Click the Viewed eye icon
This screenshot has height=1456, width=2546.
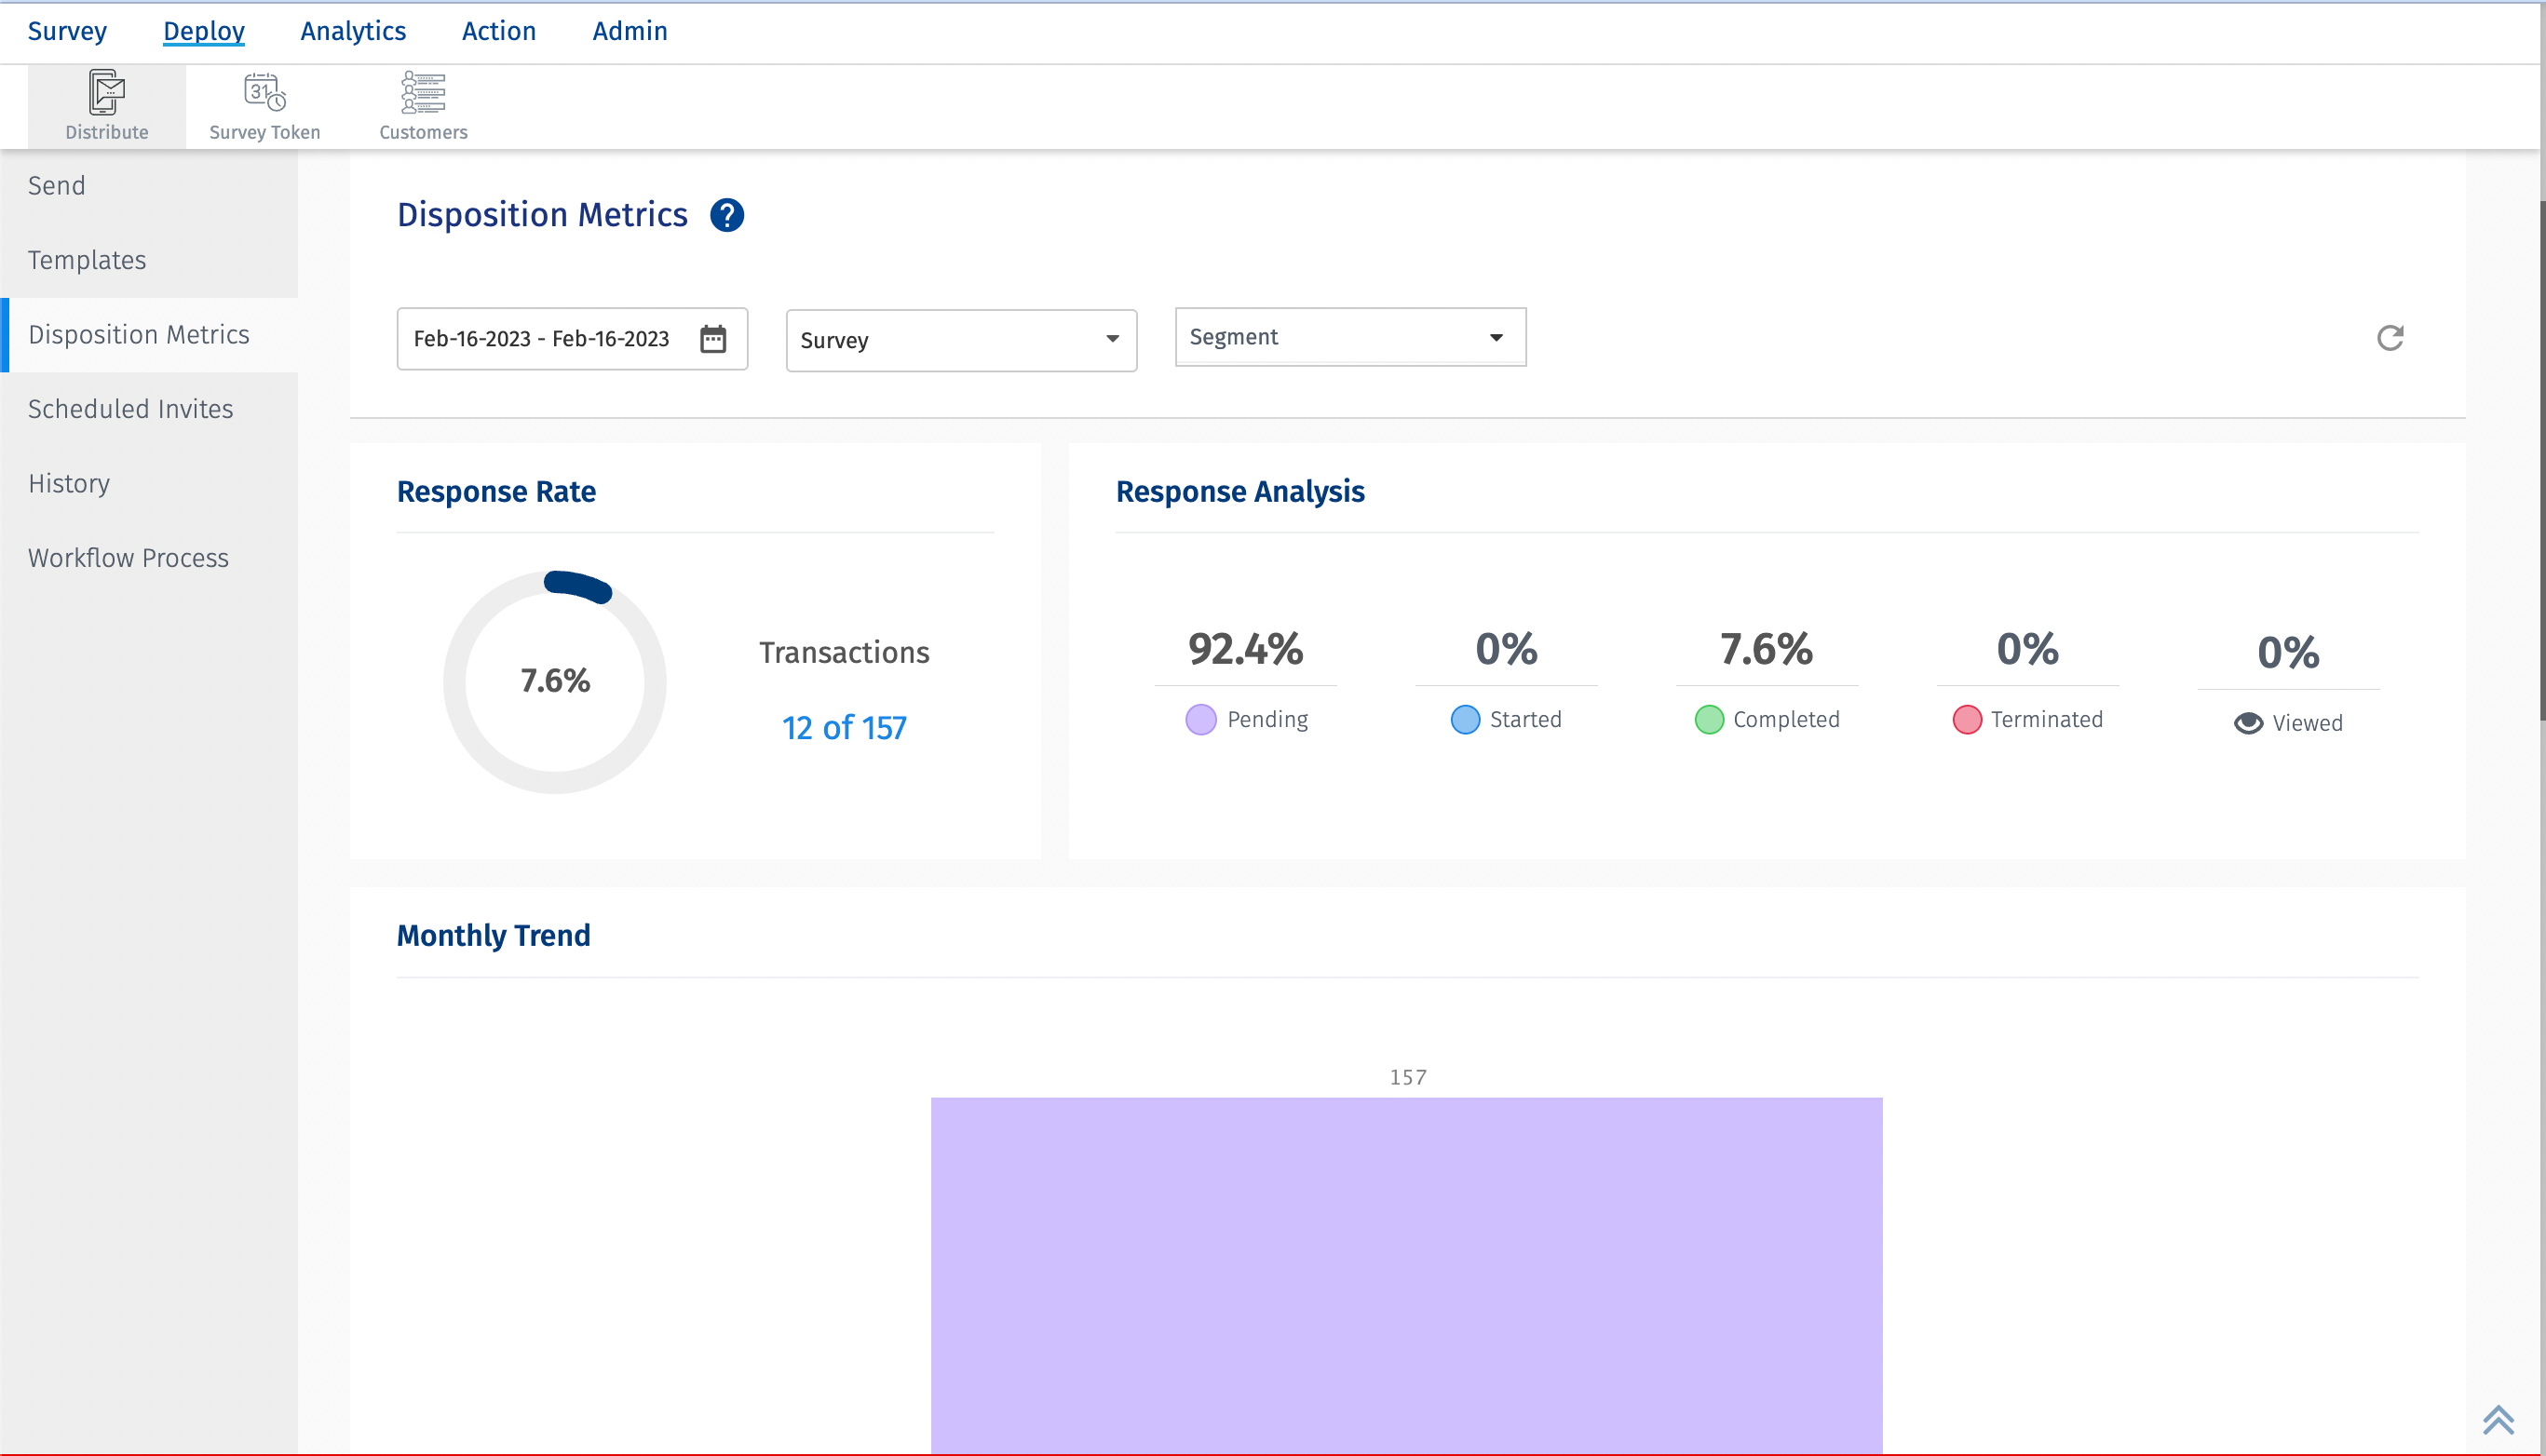click(x=2248, y=723)
